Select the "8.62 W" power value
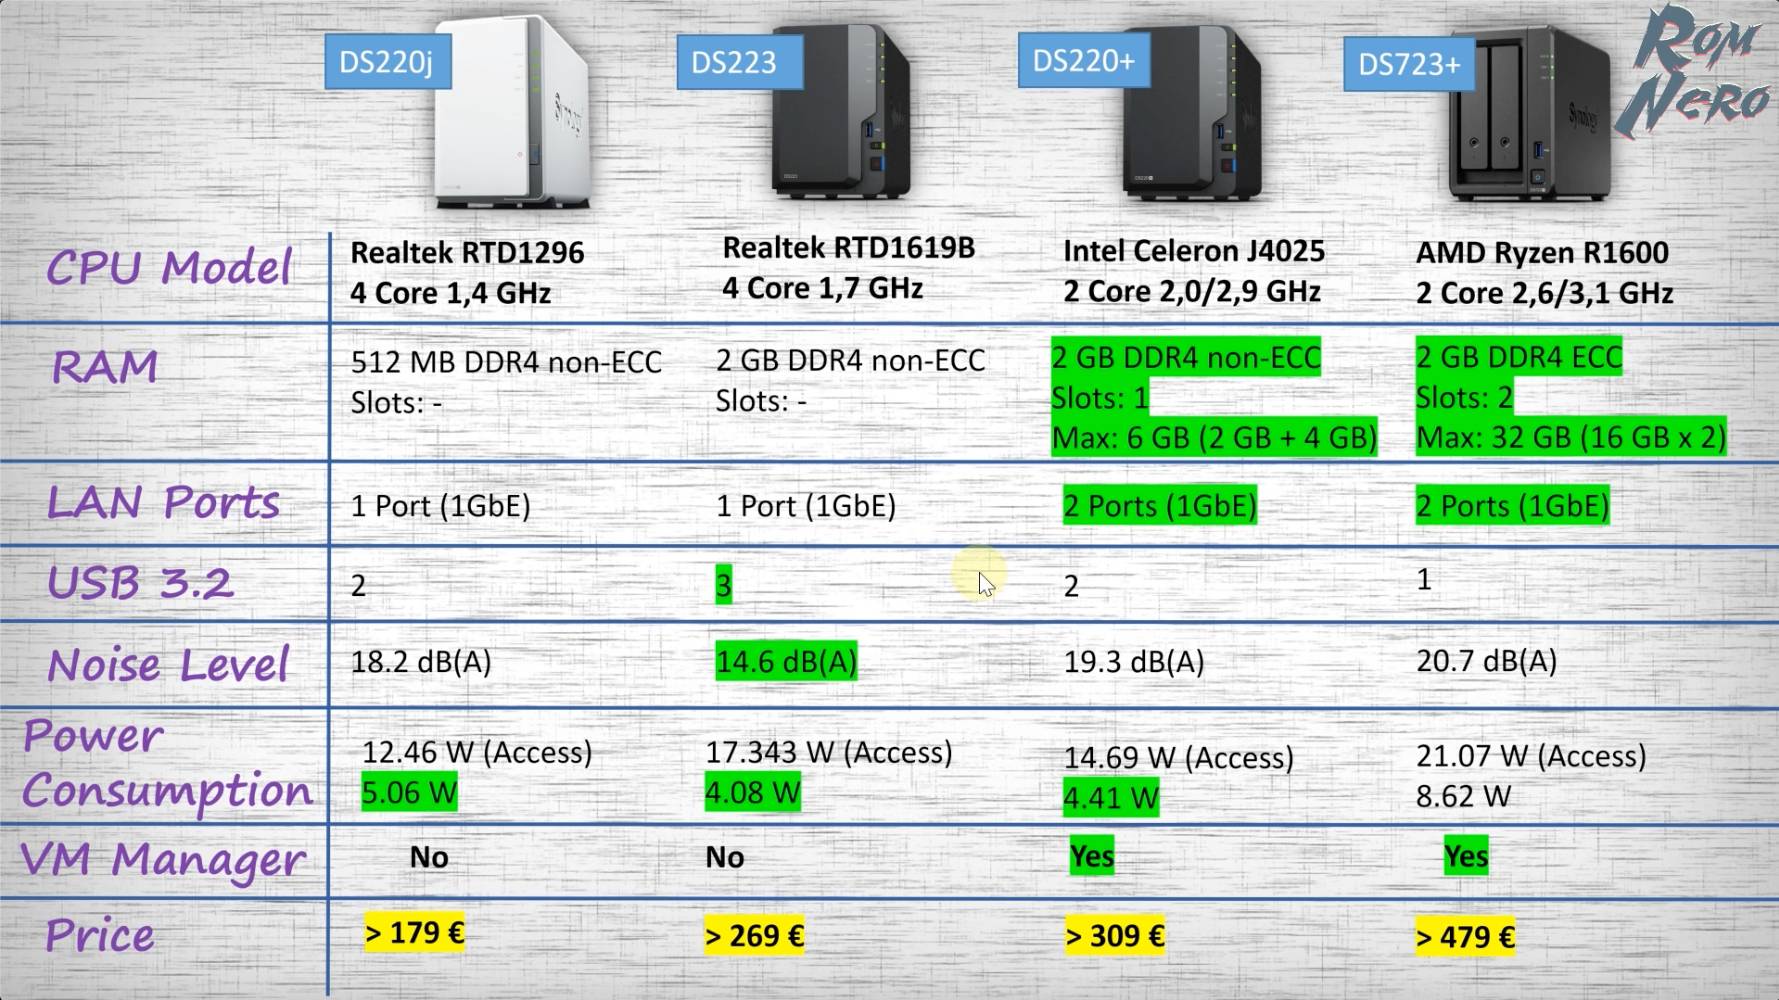The image size is (1779, 1000). (x=1463, y=797)
